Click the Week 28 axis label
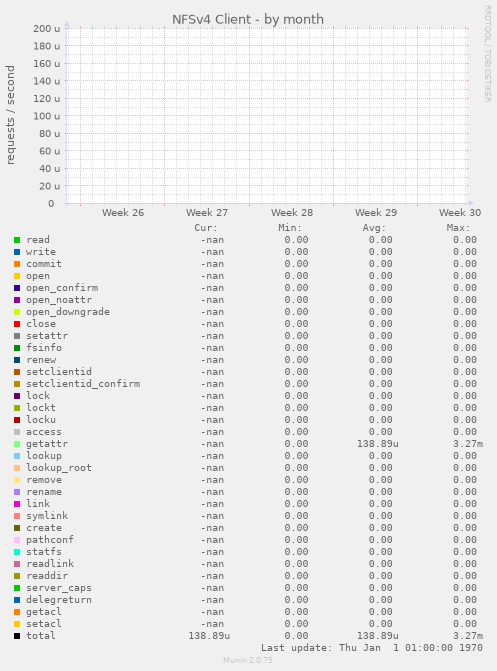This screenshot has width=497, height=671. (x=292, y=213)
